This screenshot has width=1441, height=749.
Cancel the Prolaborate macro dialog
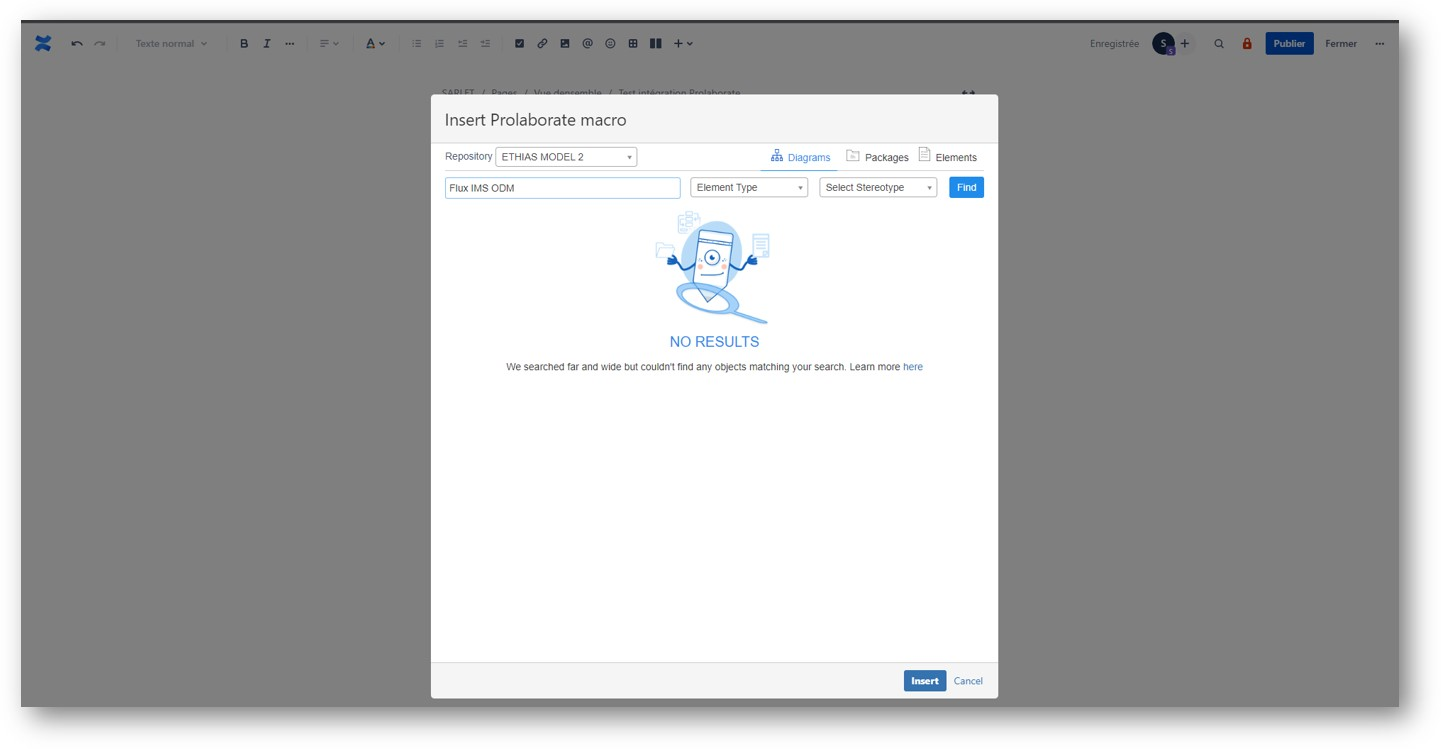click(x=968, y=681)
